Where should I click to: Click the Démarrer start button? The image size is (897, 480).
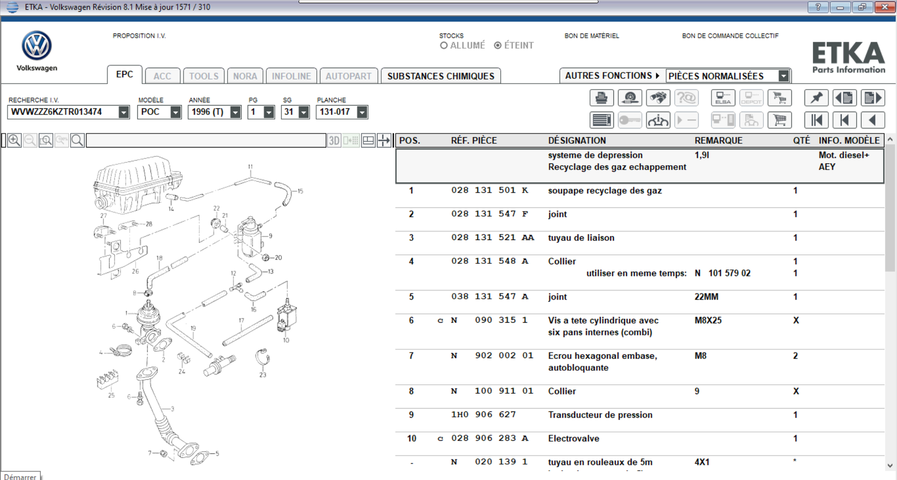click(20, 476)
